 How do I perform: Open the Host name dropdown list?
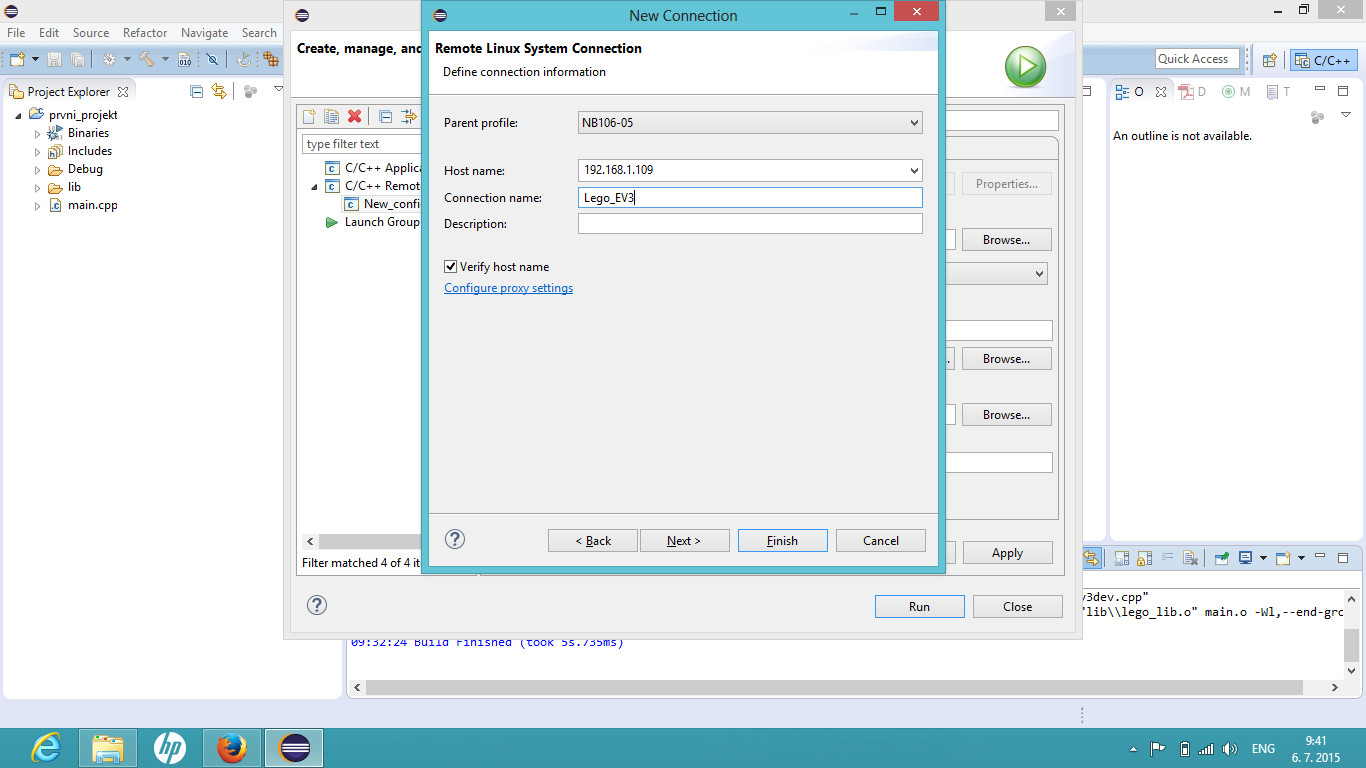coord(914,171)
